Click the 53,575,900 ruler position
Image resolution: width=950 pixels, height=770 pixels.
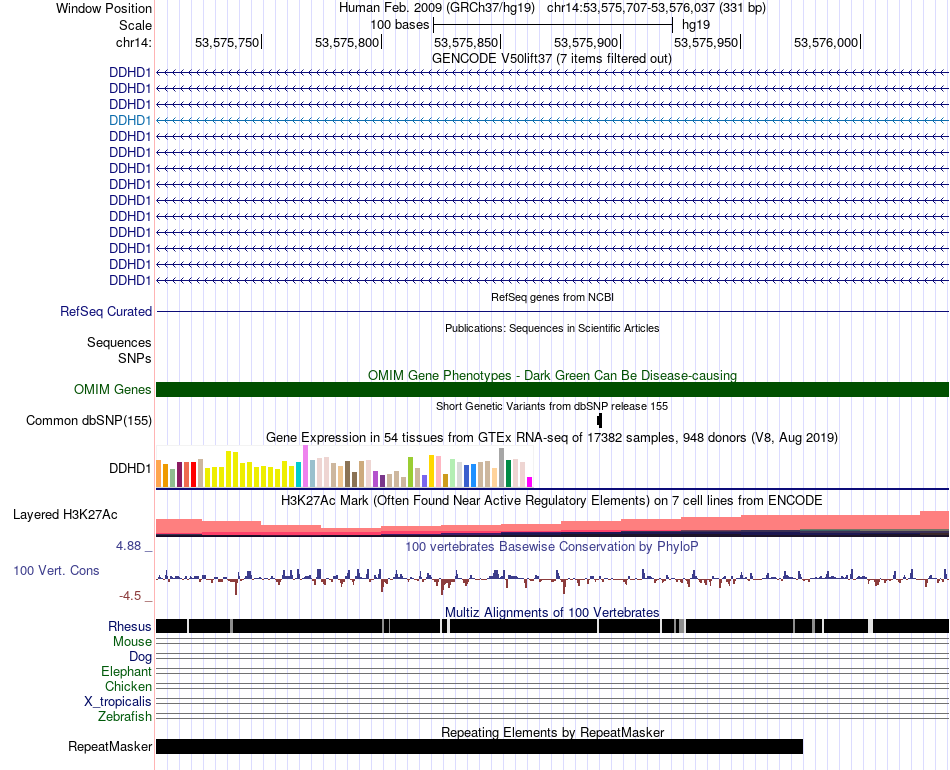pyautogui.click(x=586, y=42)
